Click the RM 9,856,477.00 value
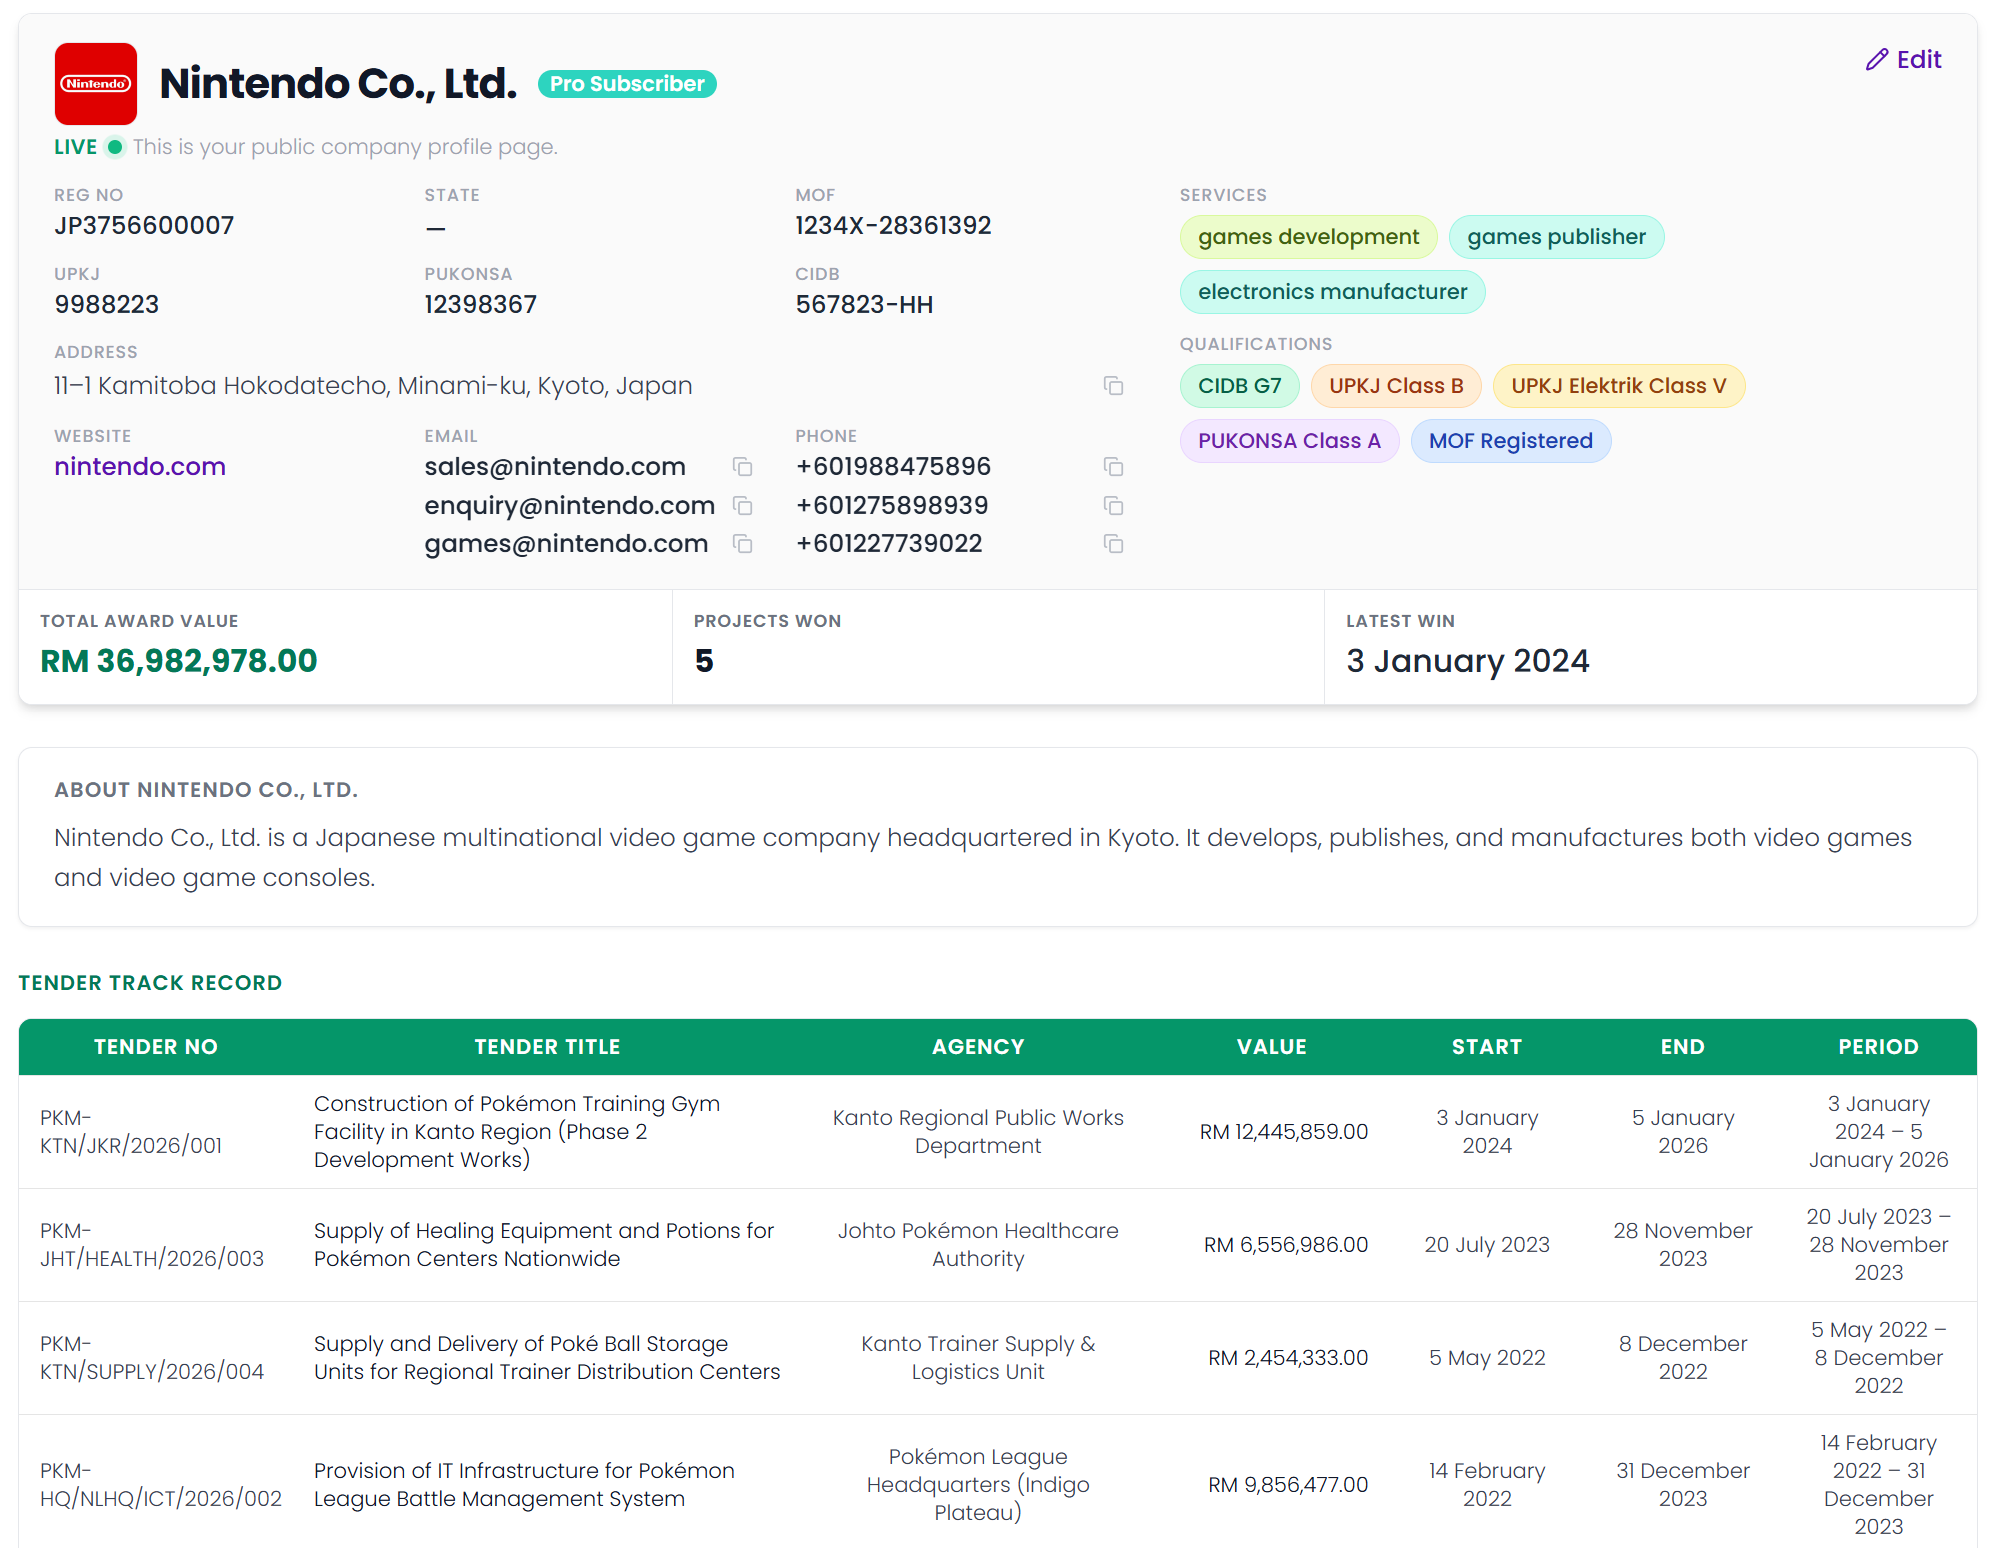The image size is (1993, 1548). 1288,1485
